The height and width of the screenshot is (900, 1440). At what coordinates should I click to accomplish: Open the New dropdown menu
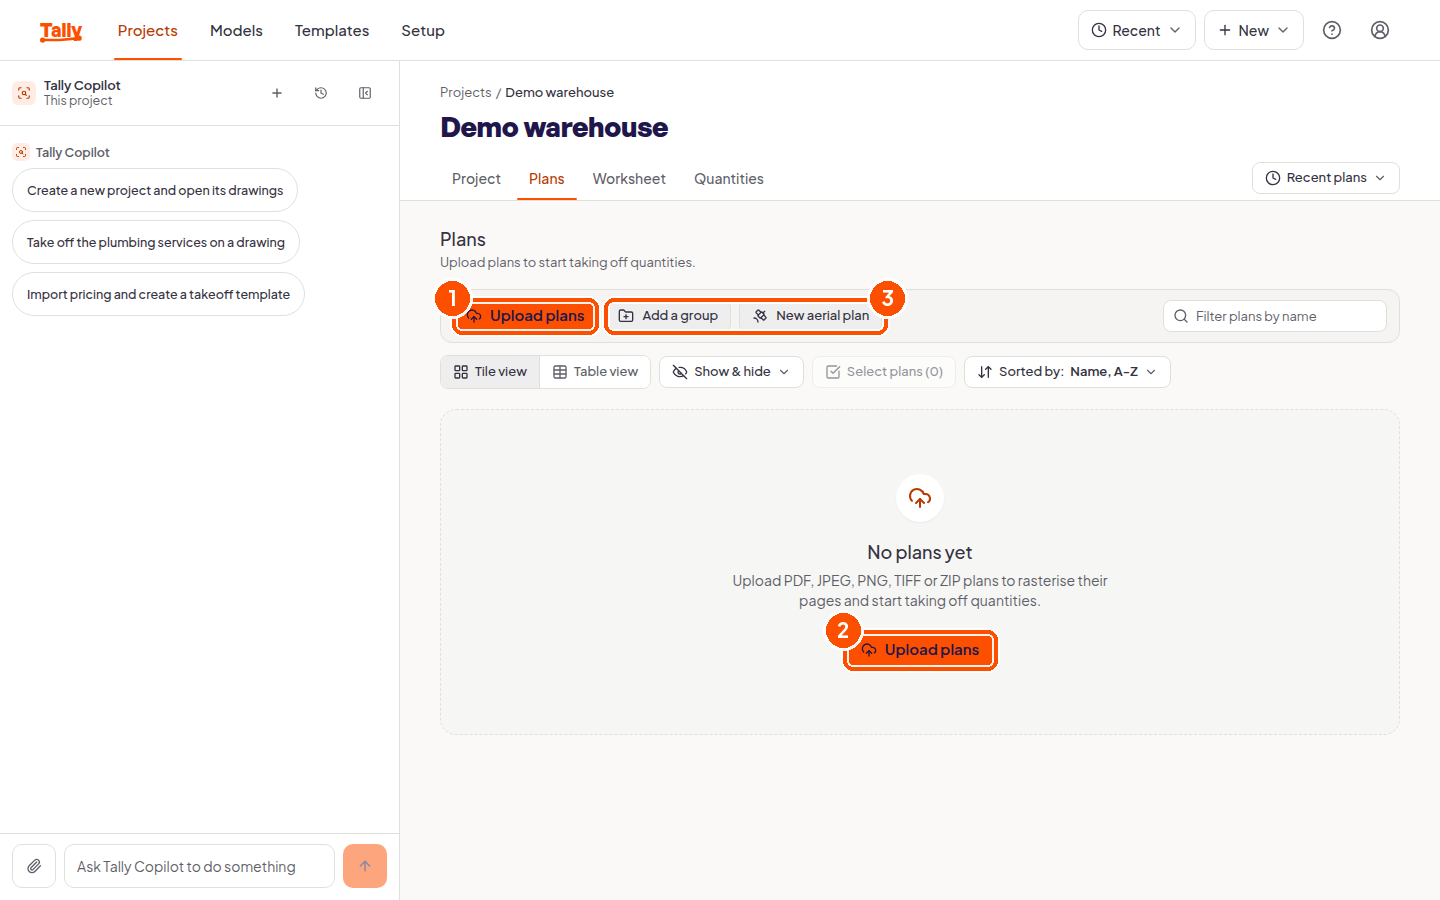pyautogui.click(x=1254, y=30)
